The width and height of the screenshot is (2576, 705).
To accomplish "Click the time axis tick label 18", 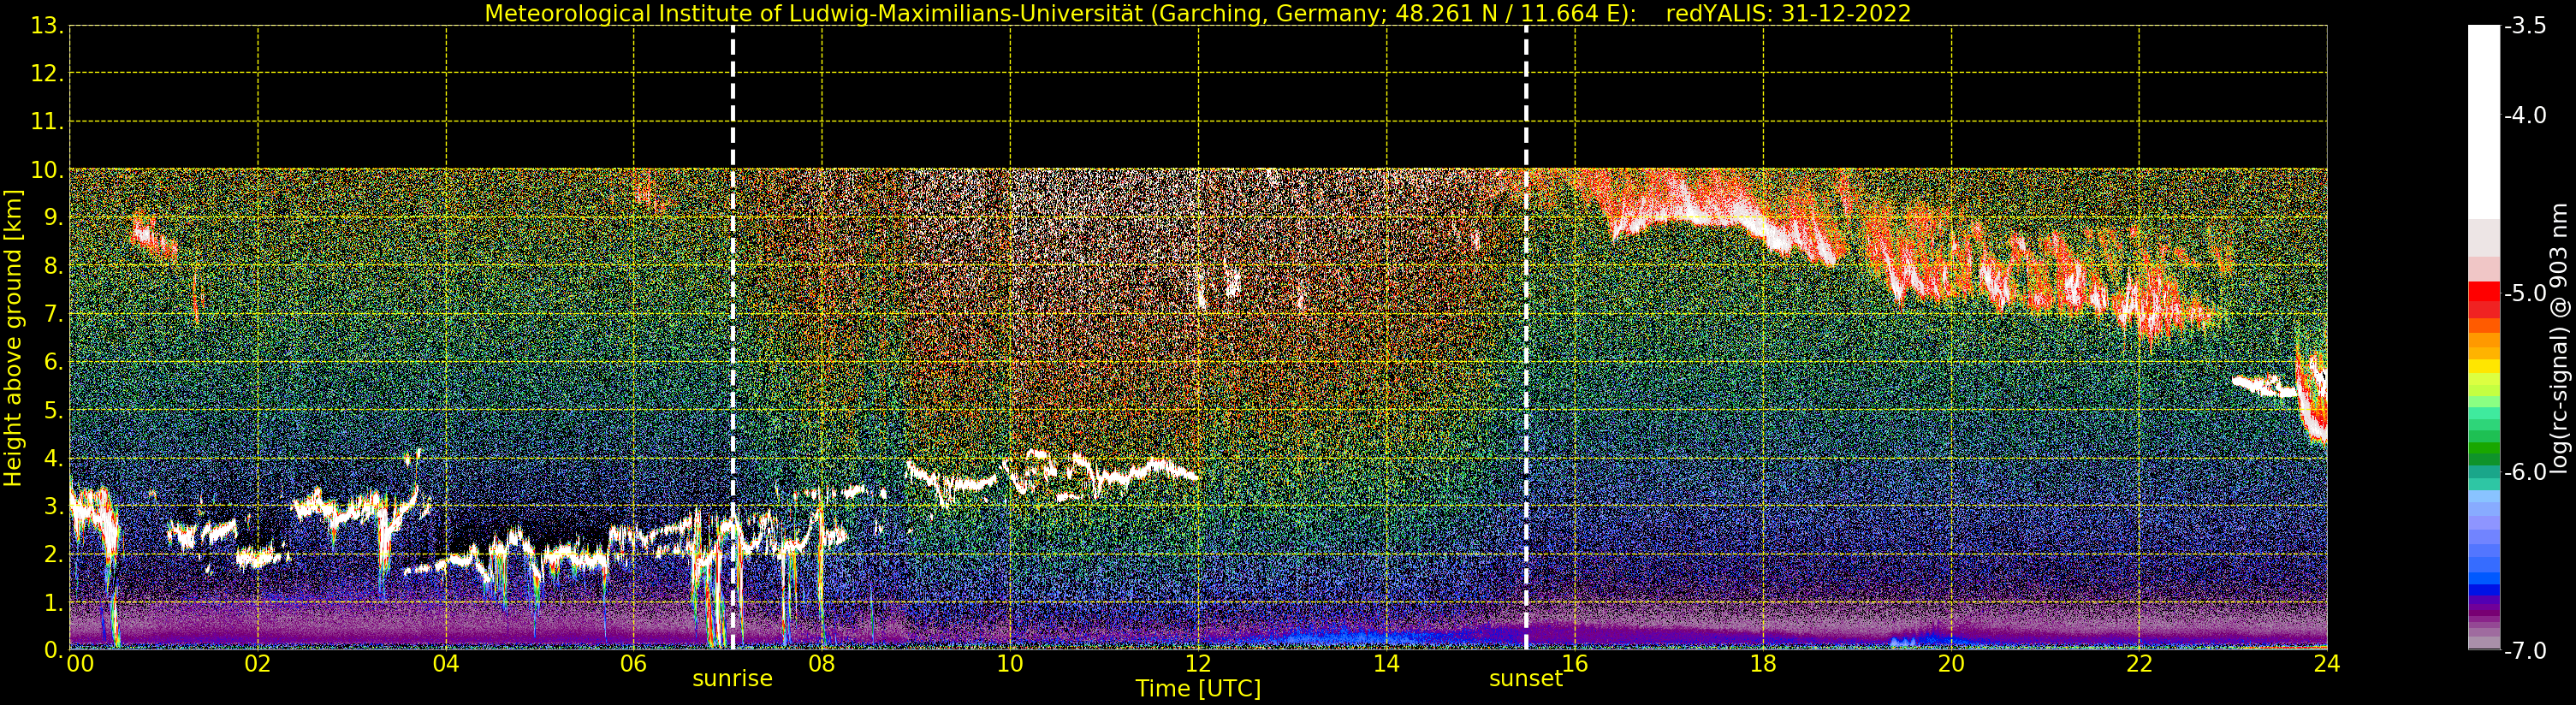I will pos(1763,664).
